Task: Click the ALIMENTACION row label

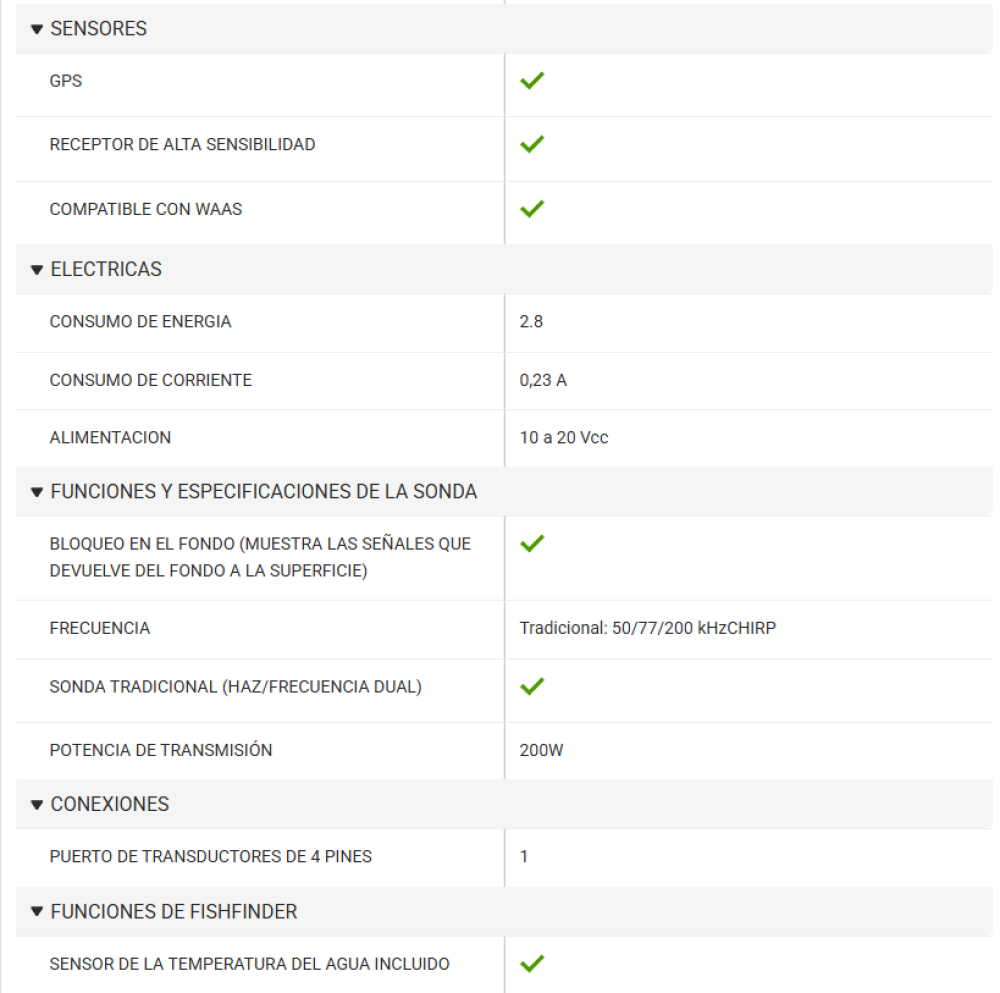Action: (x=110, y=437)
